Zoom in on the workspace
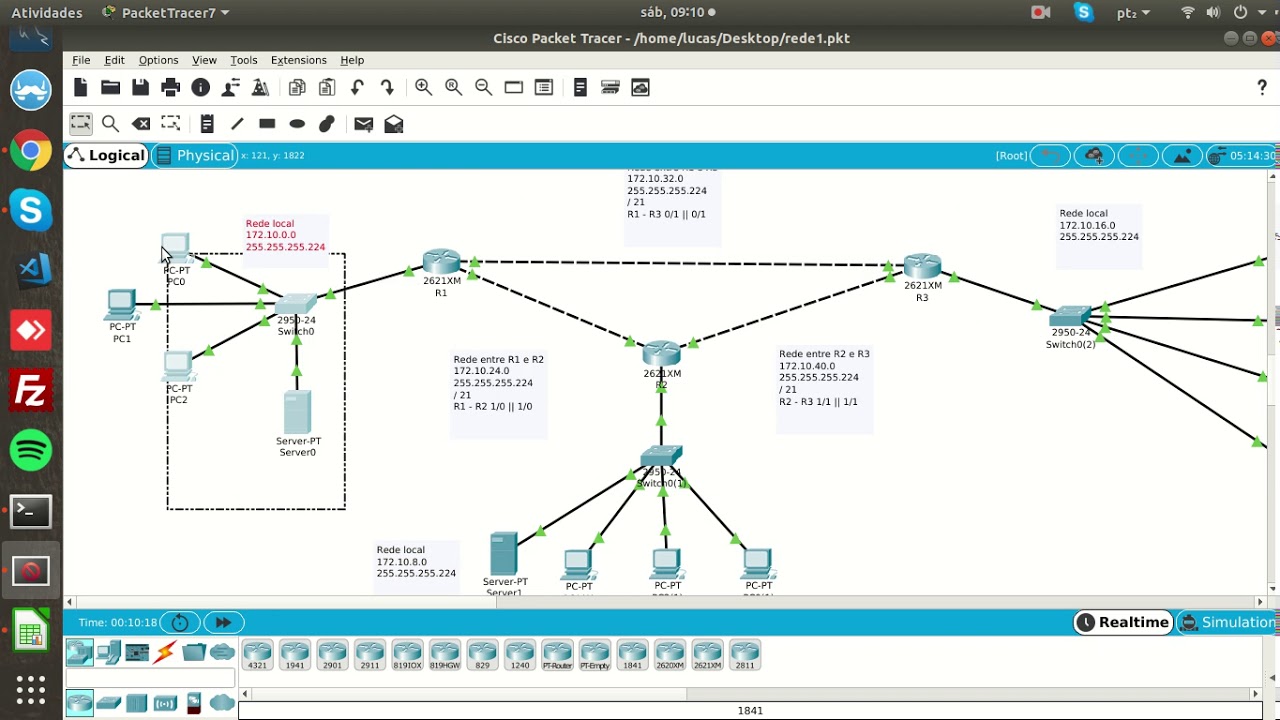The width and height of the screenshot is (1280, 720). (424, 88)
